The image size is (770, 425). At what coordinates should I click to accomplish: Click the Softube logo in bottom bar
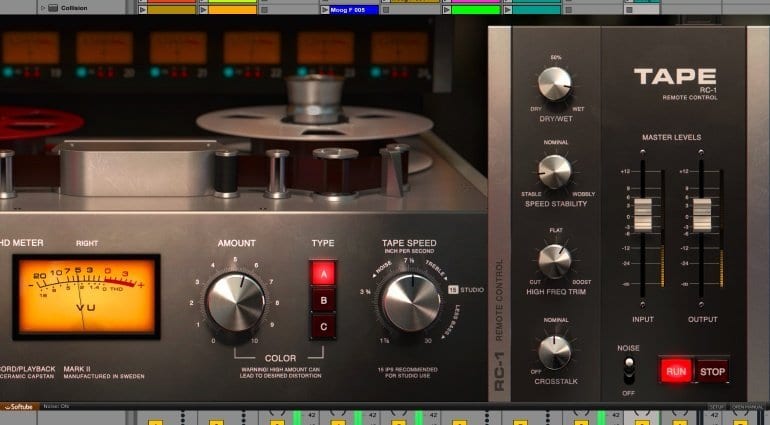pyautogui.click(x=20, y=407)
